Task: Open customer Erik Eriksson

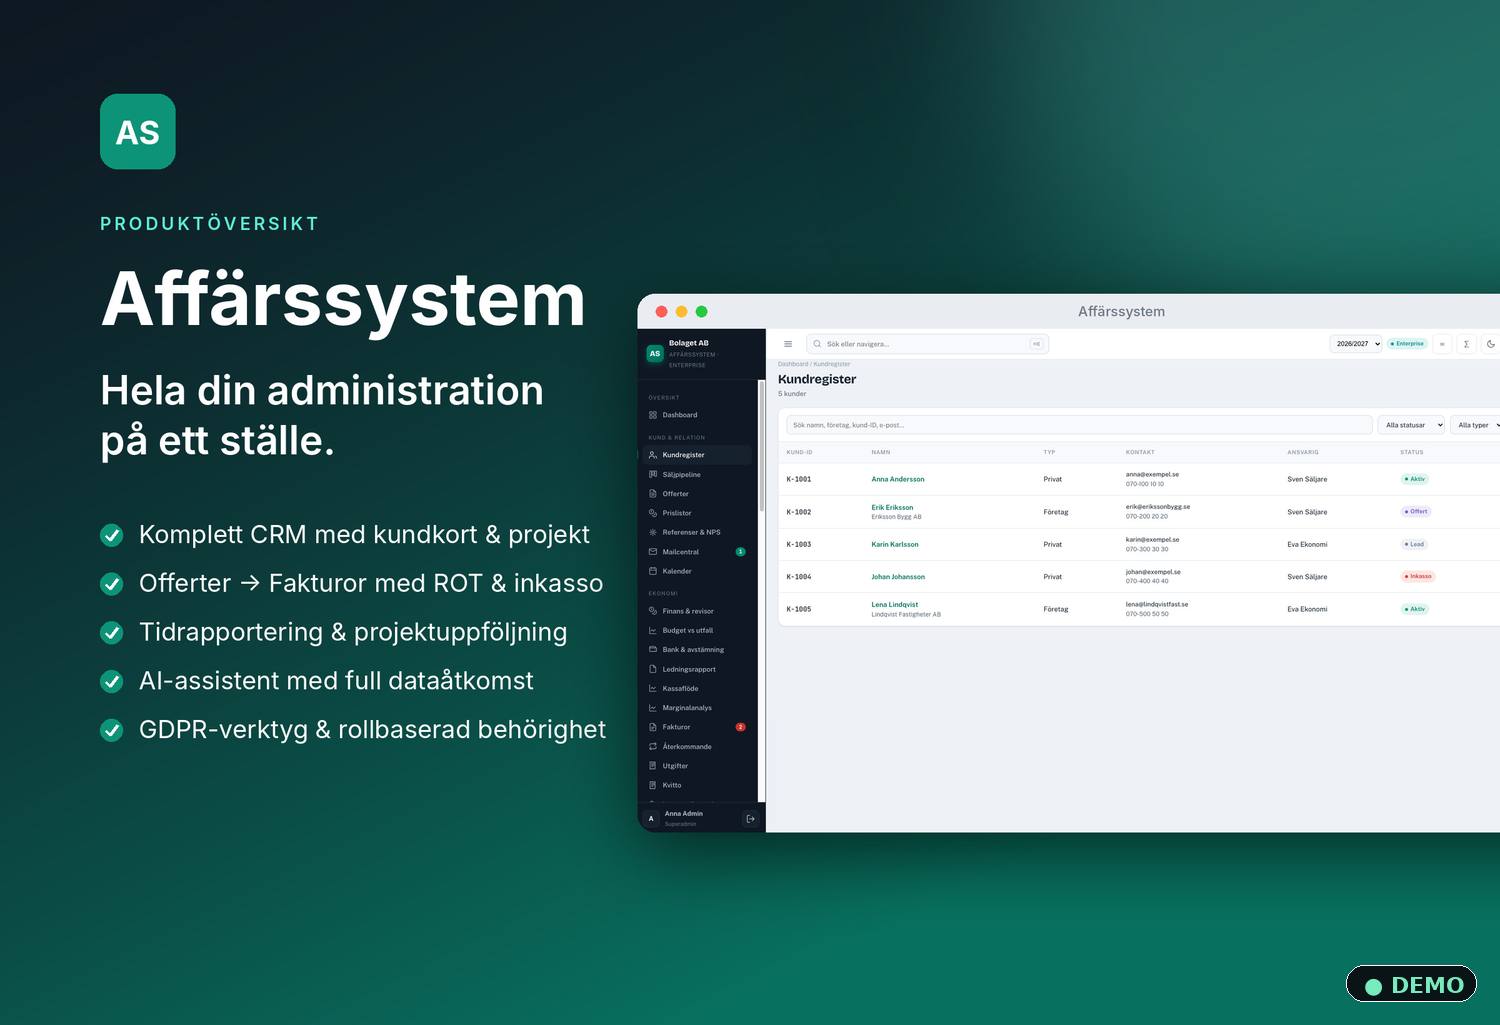Action: point(892,507)
